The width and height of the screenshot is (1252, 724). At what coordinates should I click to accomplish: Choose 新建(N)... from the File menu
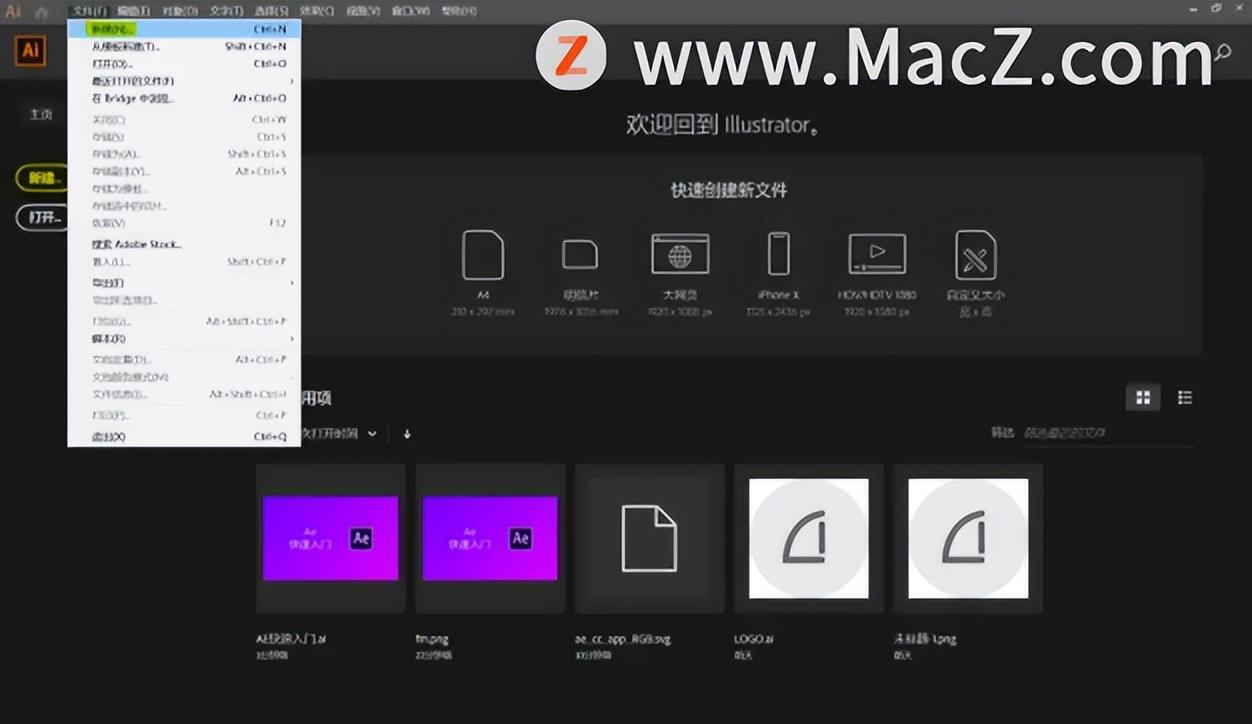tap(184, 29)
